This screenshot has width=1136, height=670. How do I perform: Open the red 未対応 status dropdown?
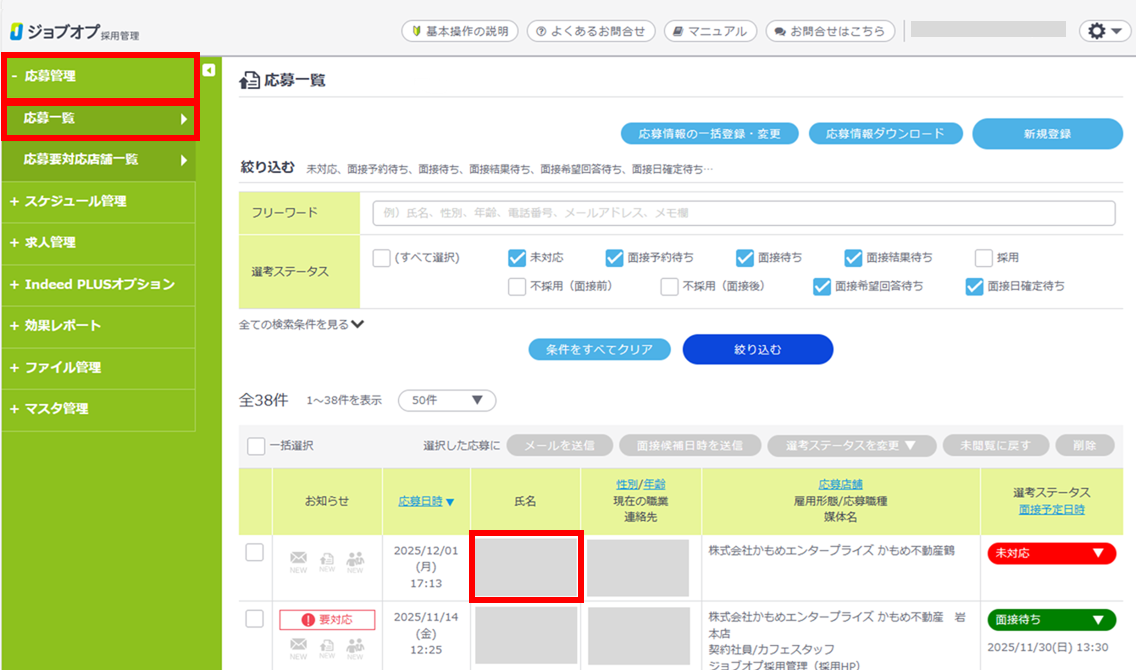click(x=1050, y=553)
